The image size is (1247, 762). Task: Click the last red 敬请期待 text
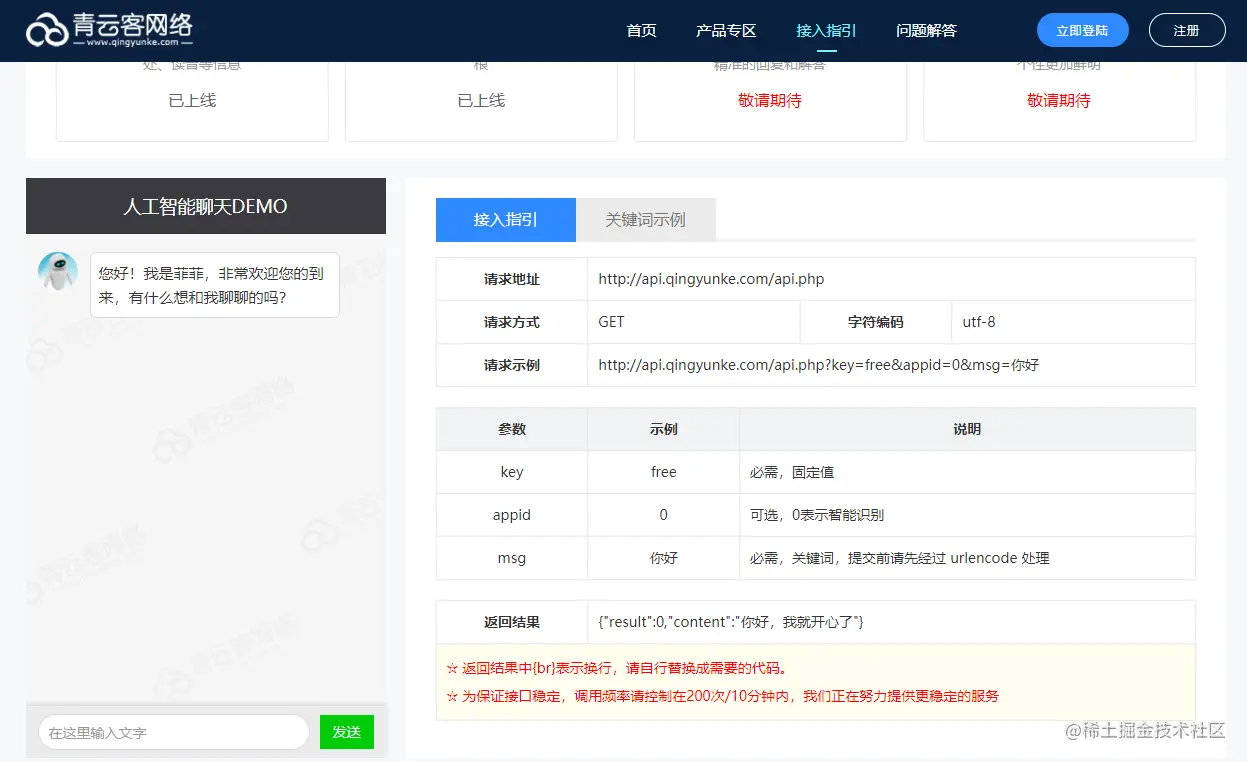[1059, 100]
